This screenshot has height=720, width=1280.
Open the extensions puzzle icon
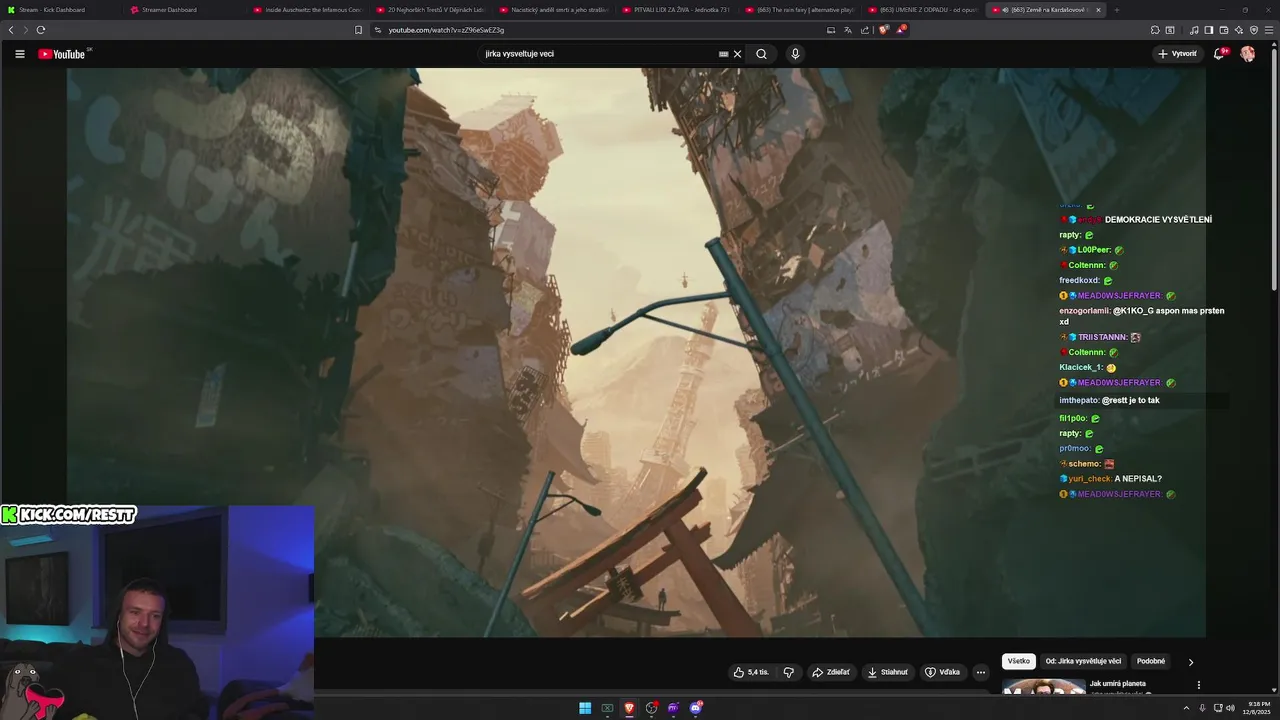(1155, 30)
